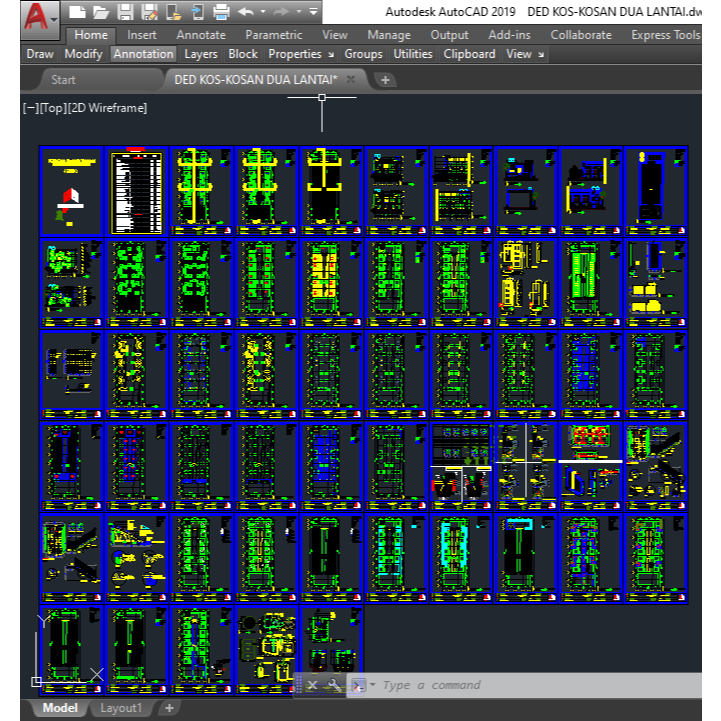Screen dimensions: 721x721
Task: Save the drawing with the Save icon
Action: 125,12
